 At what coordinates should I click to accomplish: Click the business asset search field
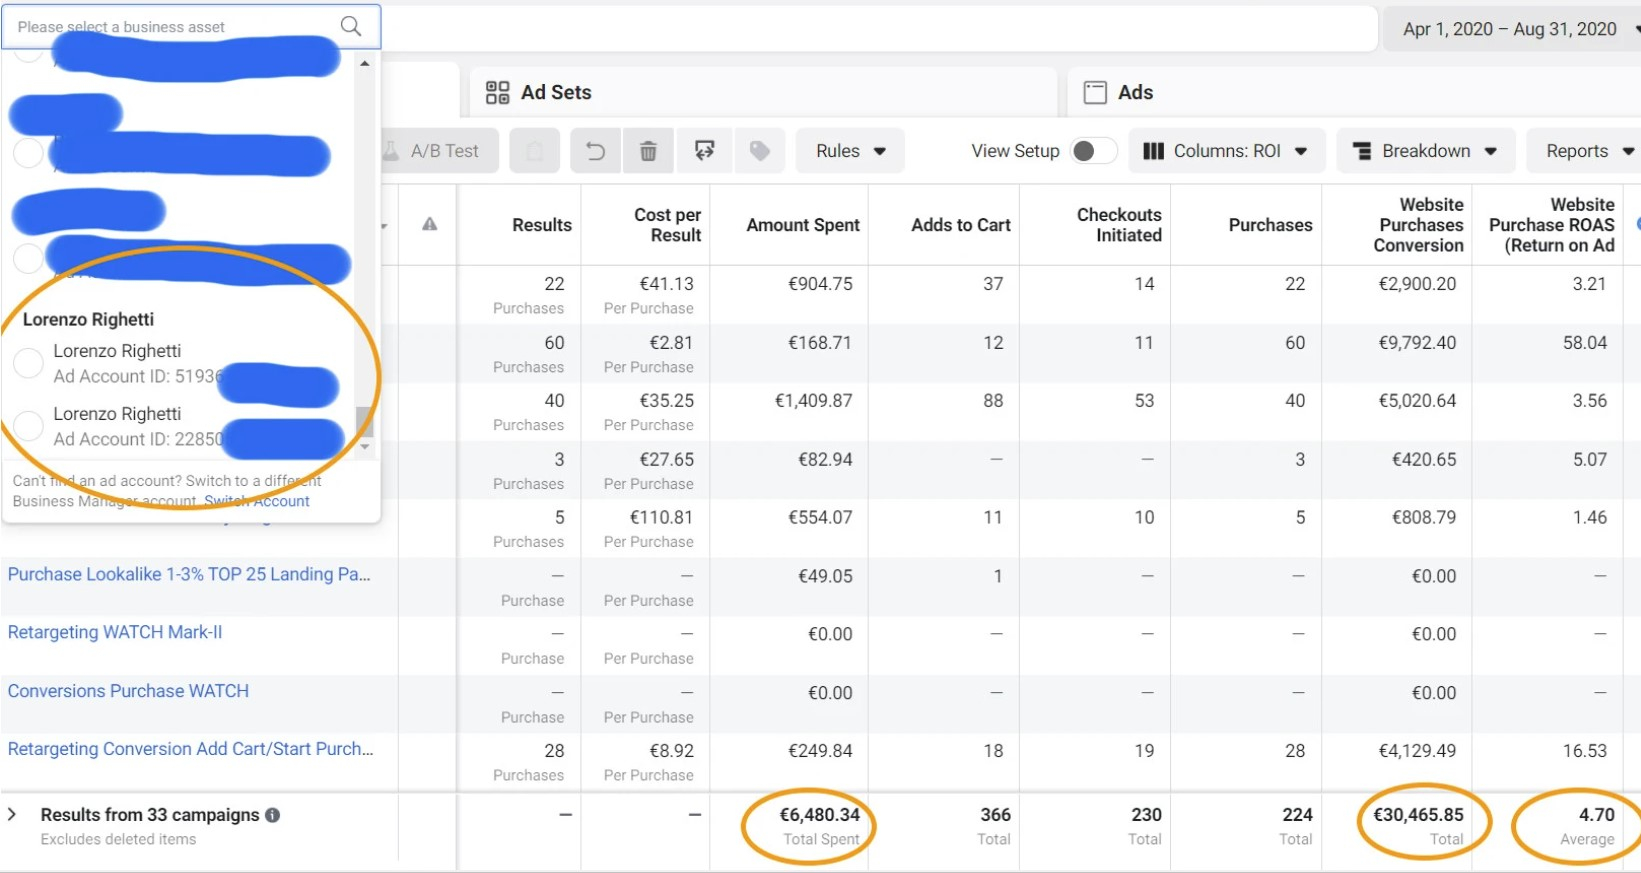point(170,27)
